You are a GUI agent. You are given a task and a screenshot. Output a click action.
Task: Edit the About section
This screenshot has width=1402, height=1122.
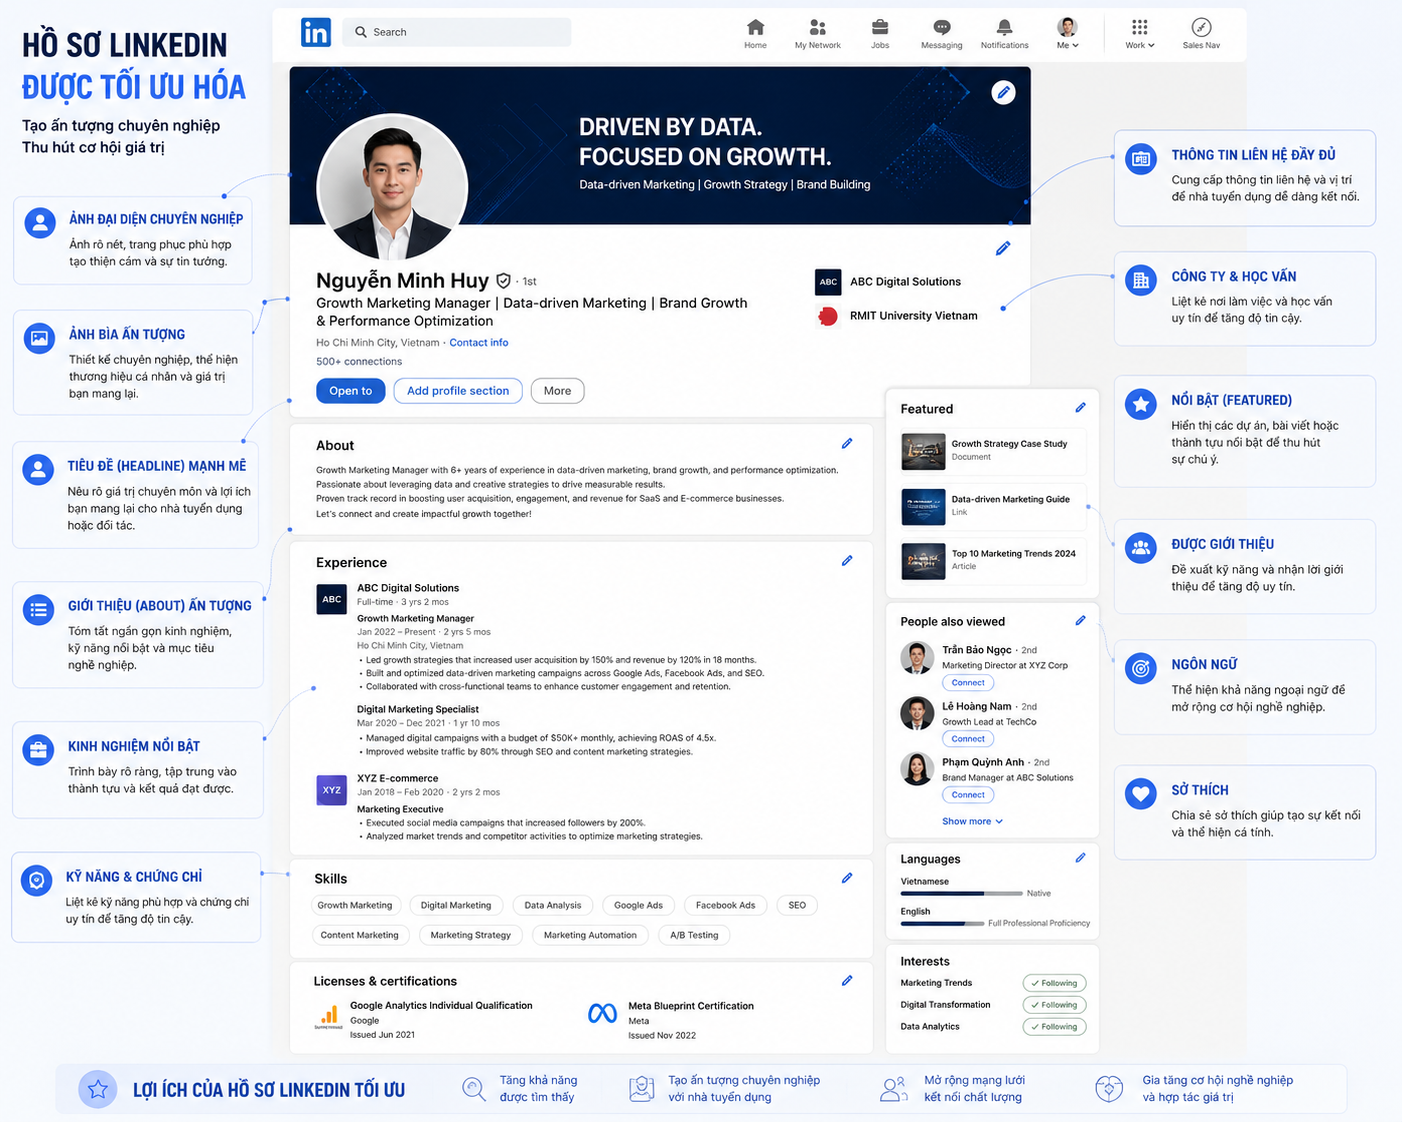[847, 443]
